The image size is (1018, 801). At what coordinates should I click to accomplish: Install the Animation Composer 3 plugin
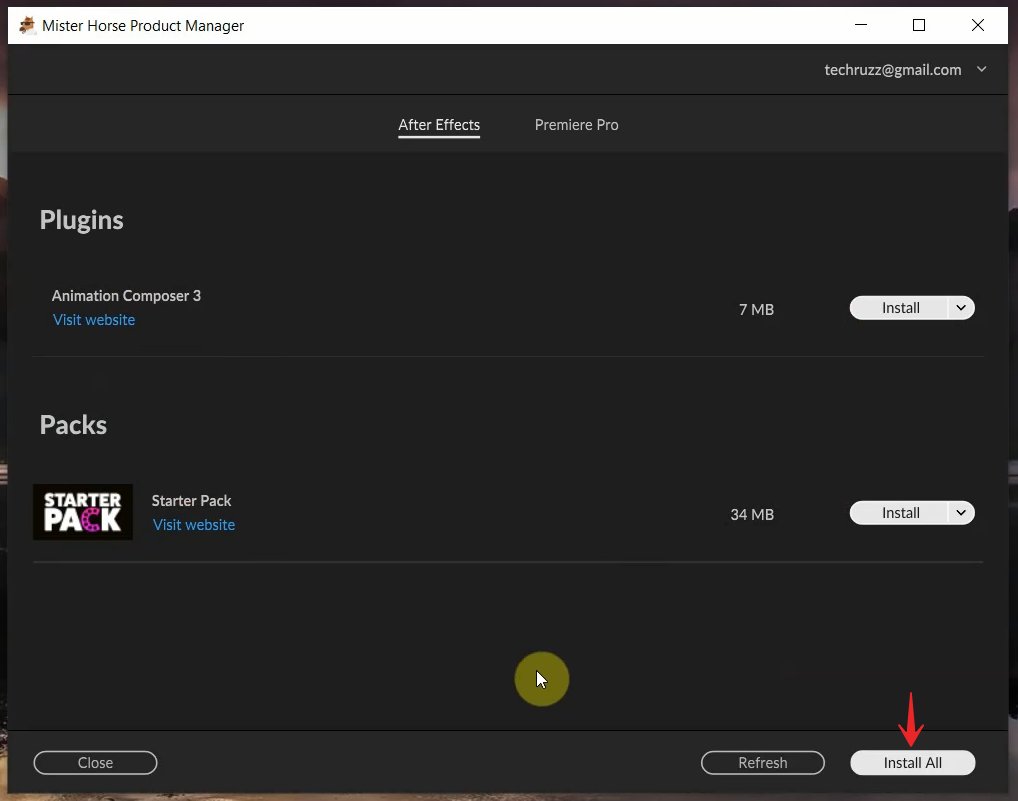coord(900,308)
